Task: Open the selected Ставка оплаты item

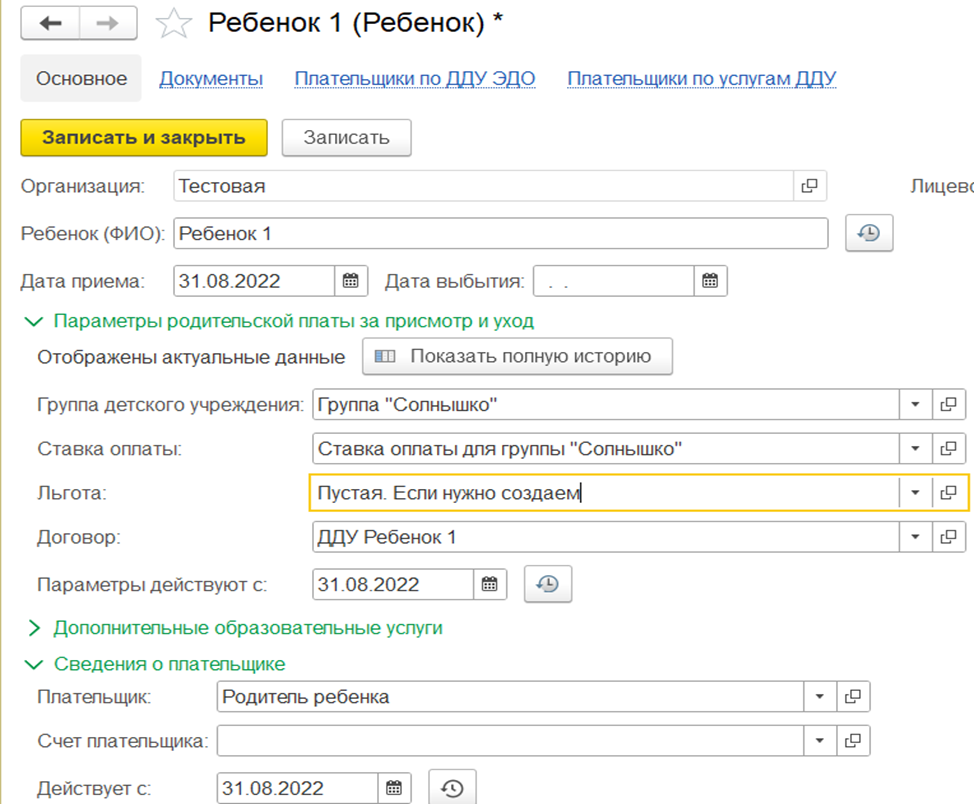Action: (x=949, y=449)
